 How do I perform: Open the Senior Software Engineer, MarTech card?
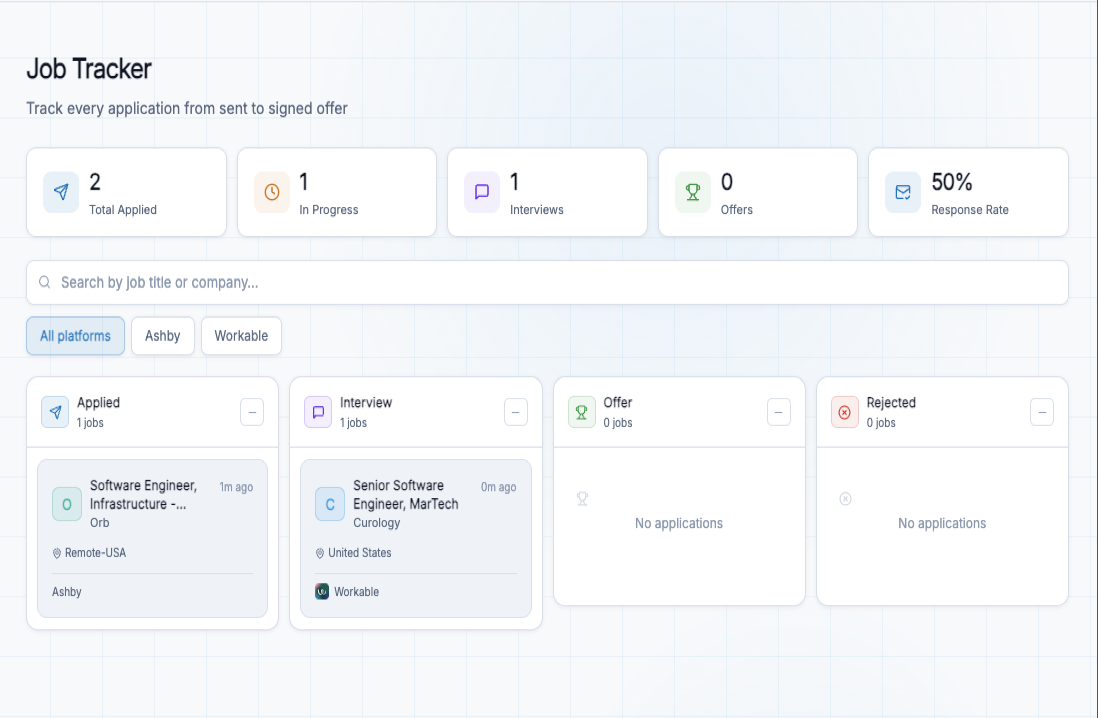415,538
